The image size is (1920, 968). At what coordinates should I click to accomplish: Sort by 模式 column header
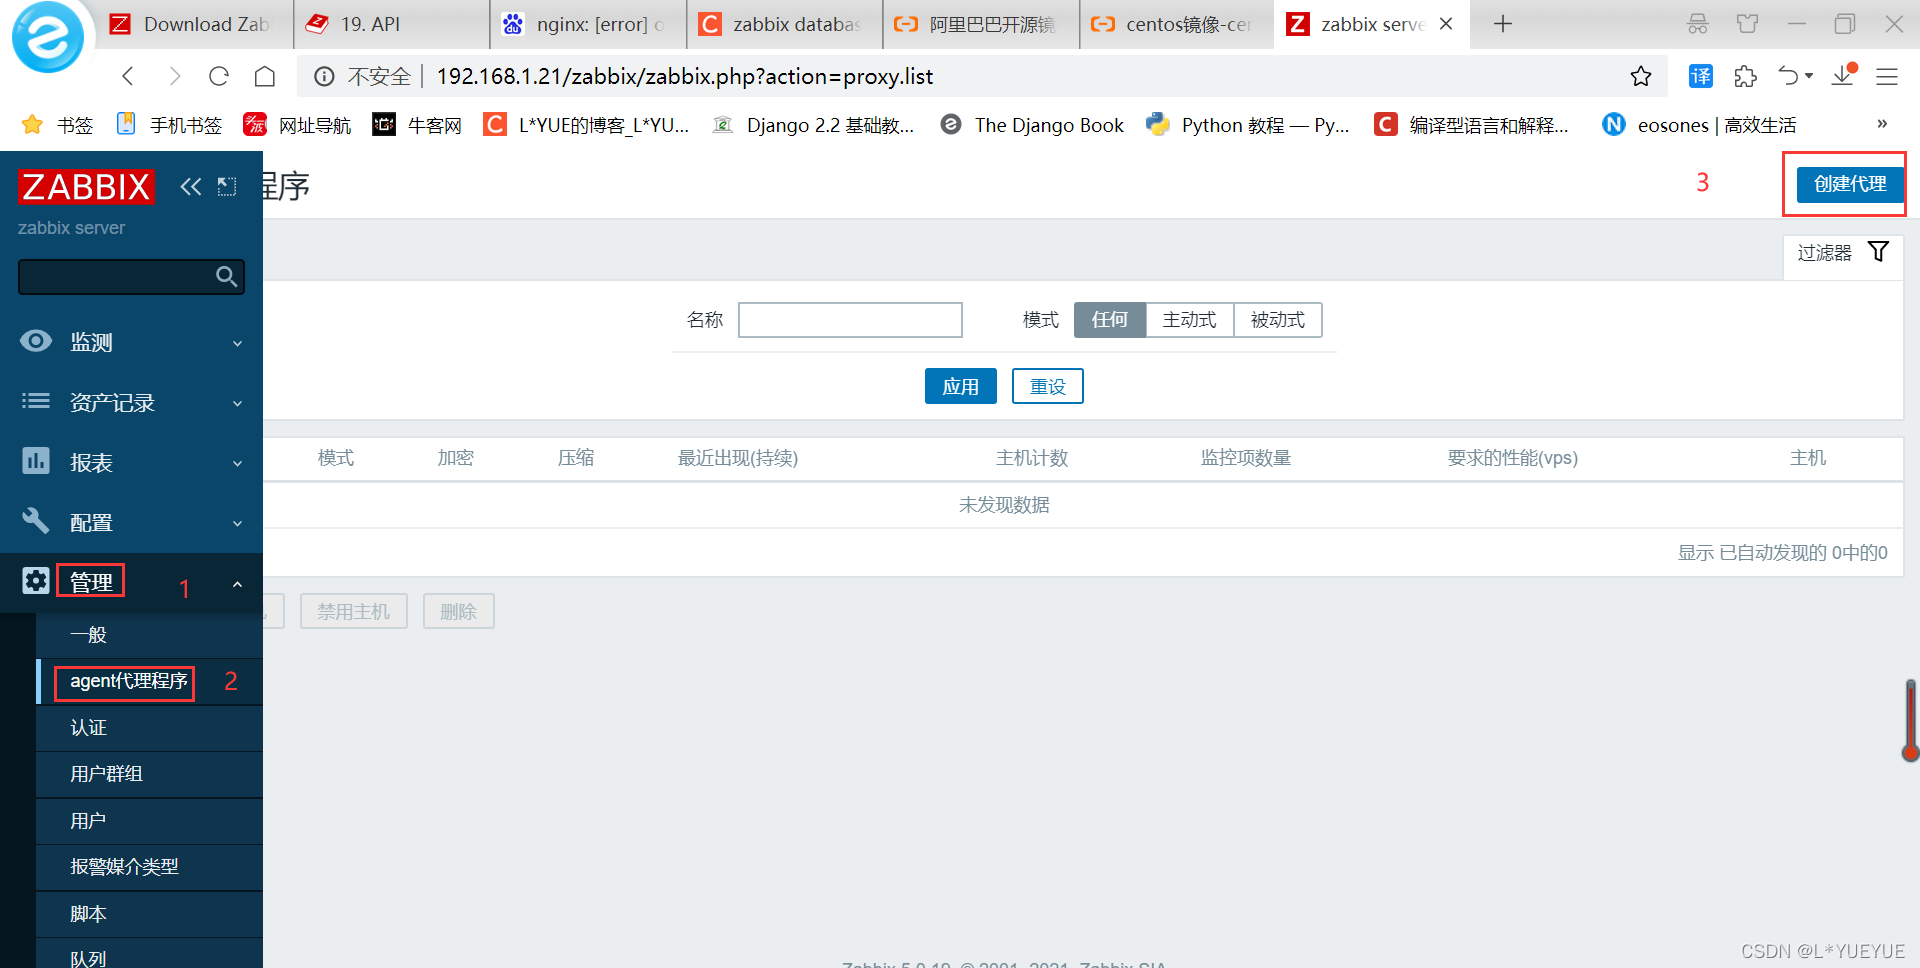click(x=335, y=458)
